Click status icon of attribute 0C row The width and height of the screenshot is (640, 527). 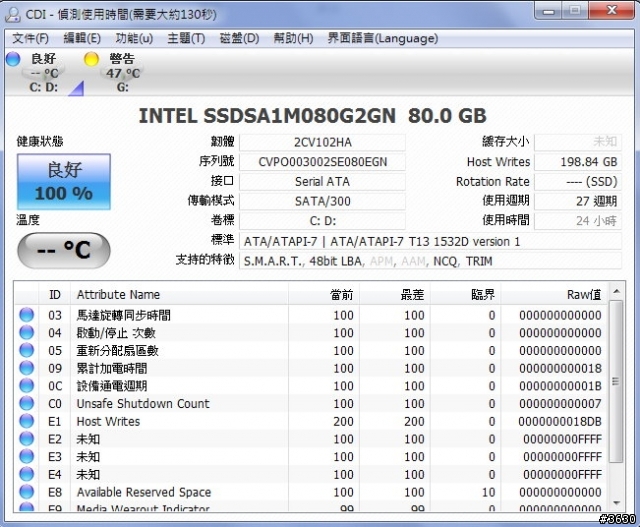click(x=27, y=385)
